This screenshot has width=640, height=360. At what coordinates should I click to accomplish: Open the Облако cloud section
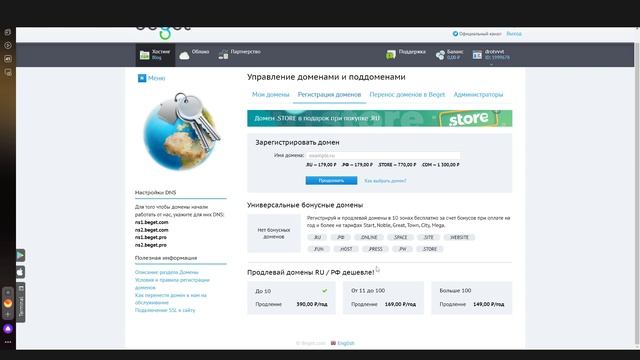(194, 55)
